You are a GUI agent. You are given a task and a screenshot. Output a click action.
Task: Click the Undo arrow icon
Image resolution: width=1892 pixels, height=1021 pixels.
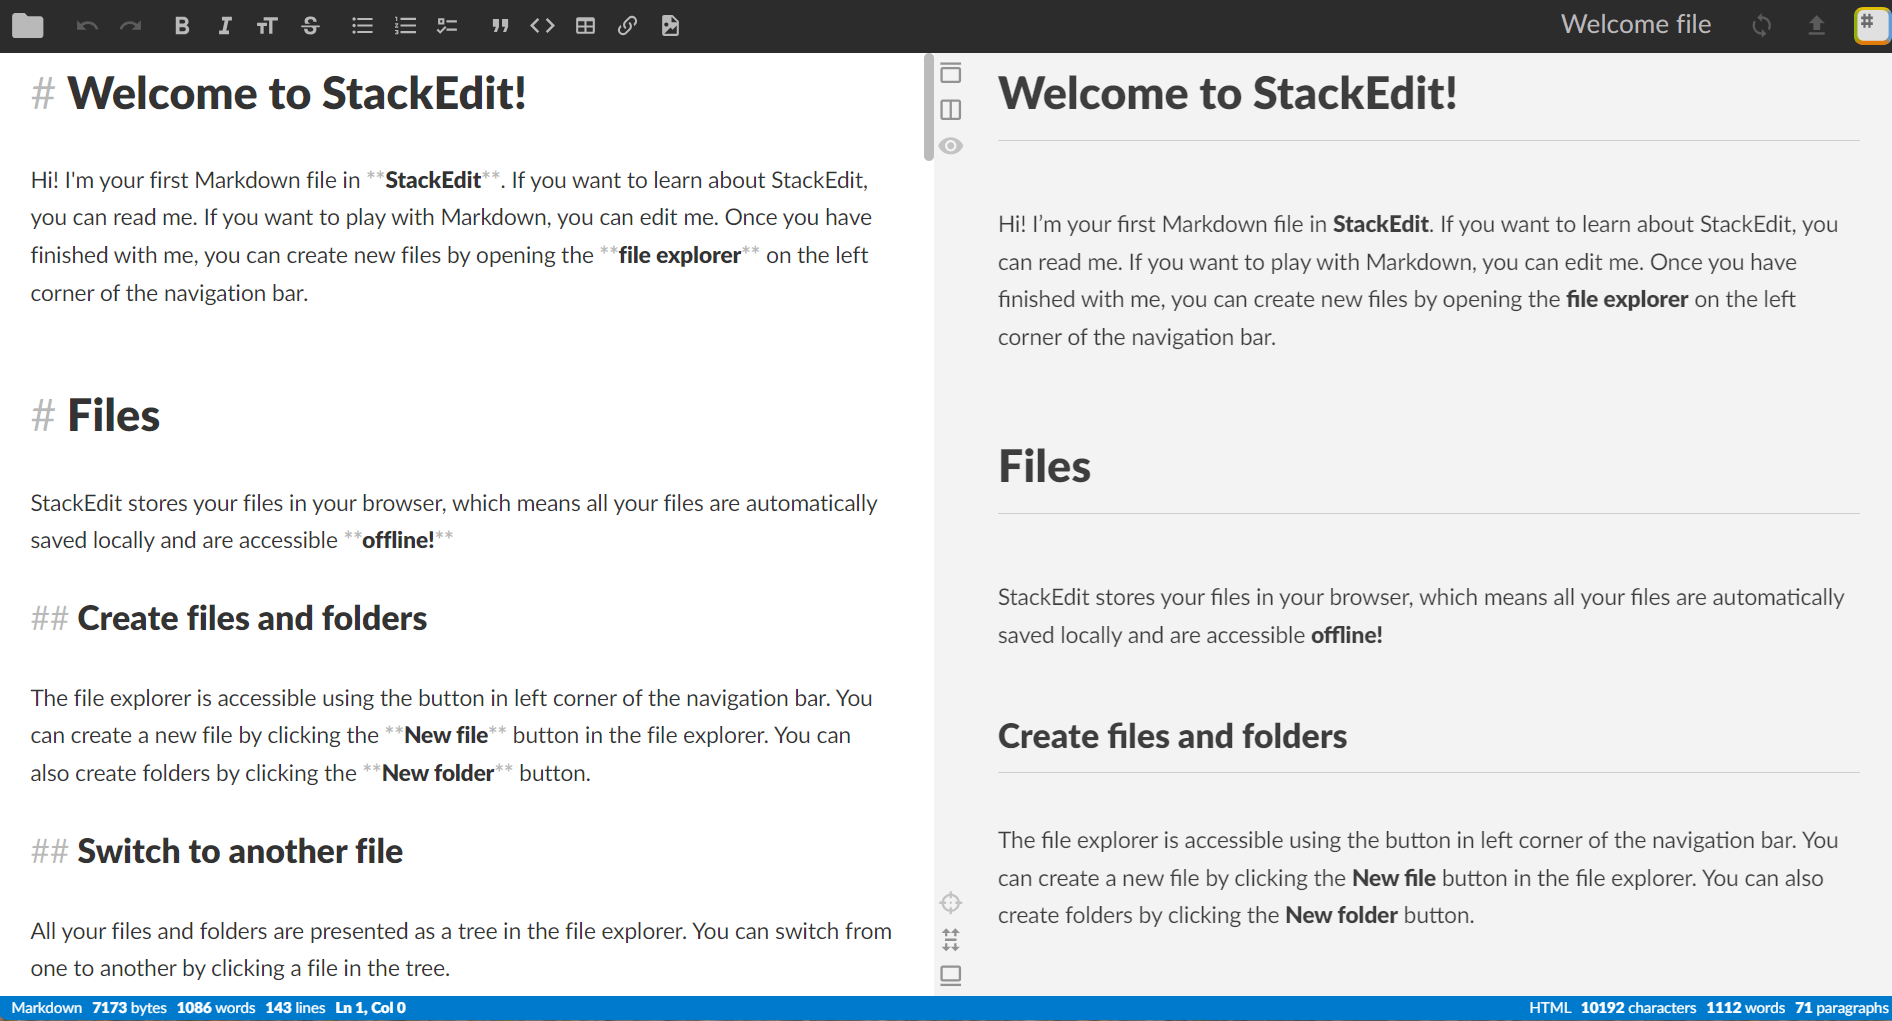pyautogui.click(x=87, y=26)
